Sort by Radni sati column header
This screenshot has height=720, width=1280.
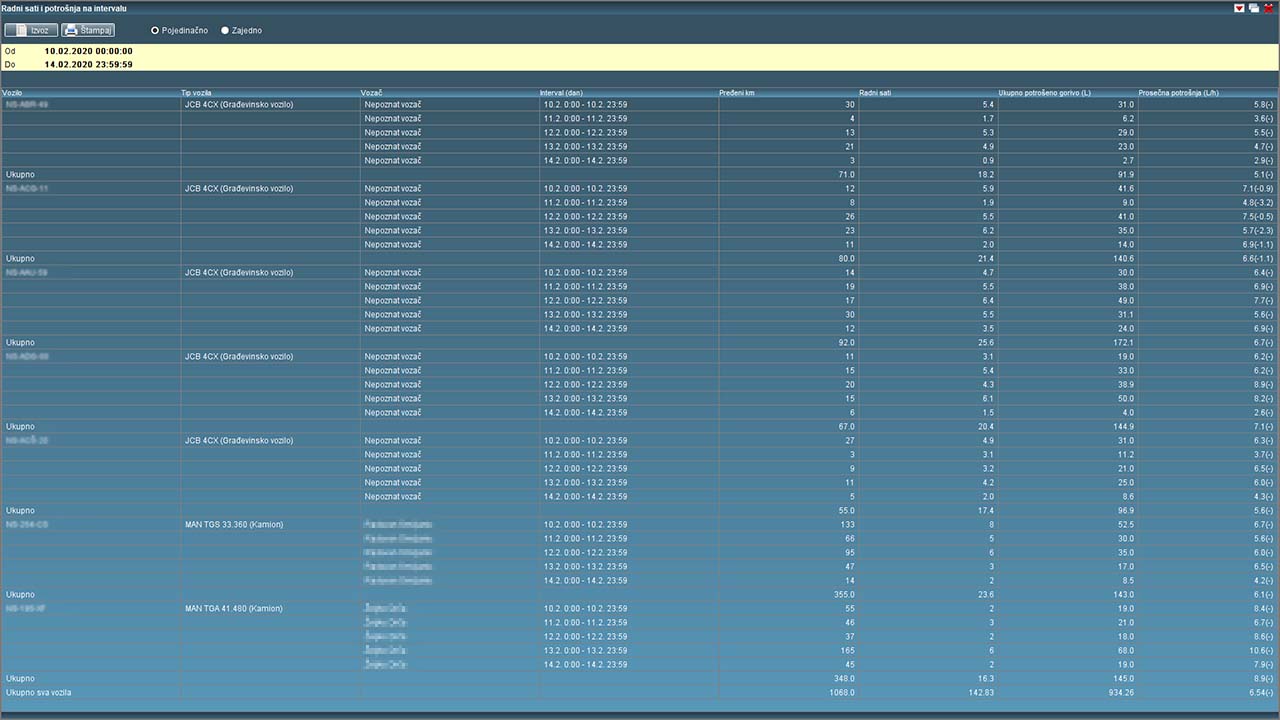[875, 93]
